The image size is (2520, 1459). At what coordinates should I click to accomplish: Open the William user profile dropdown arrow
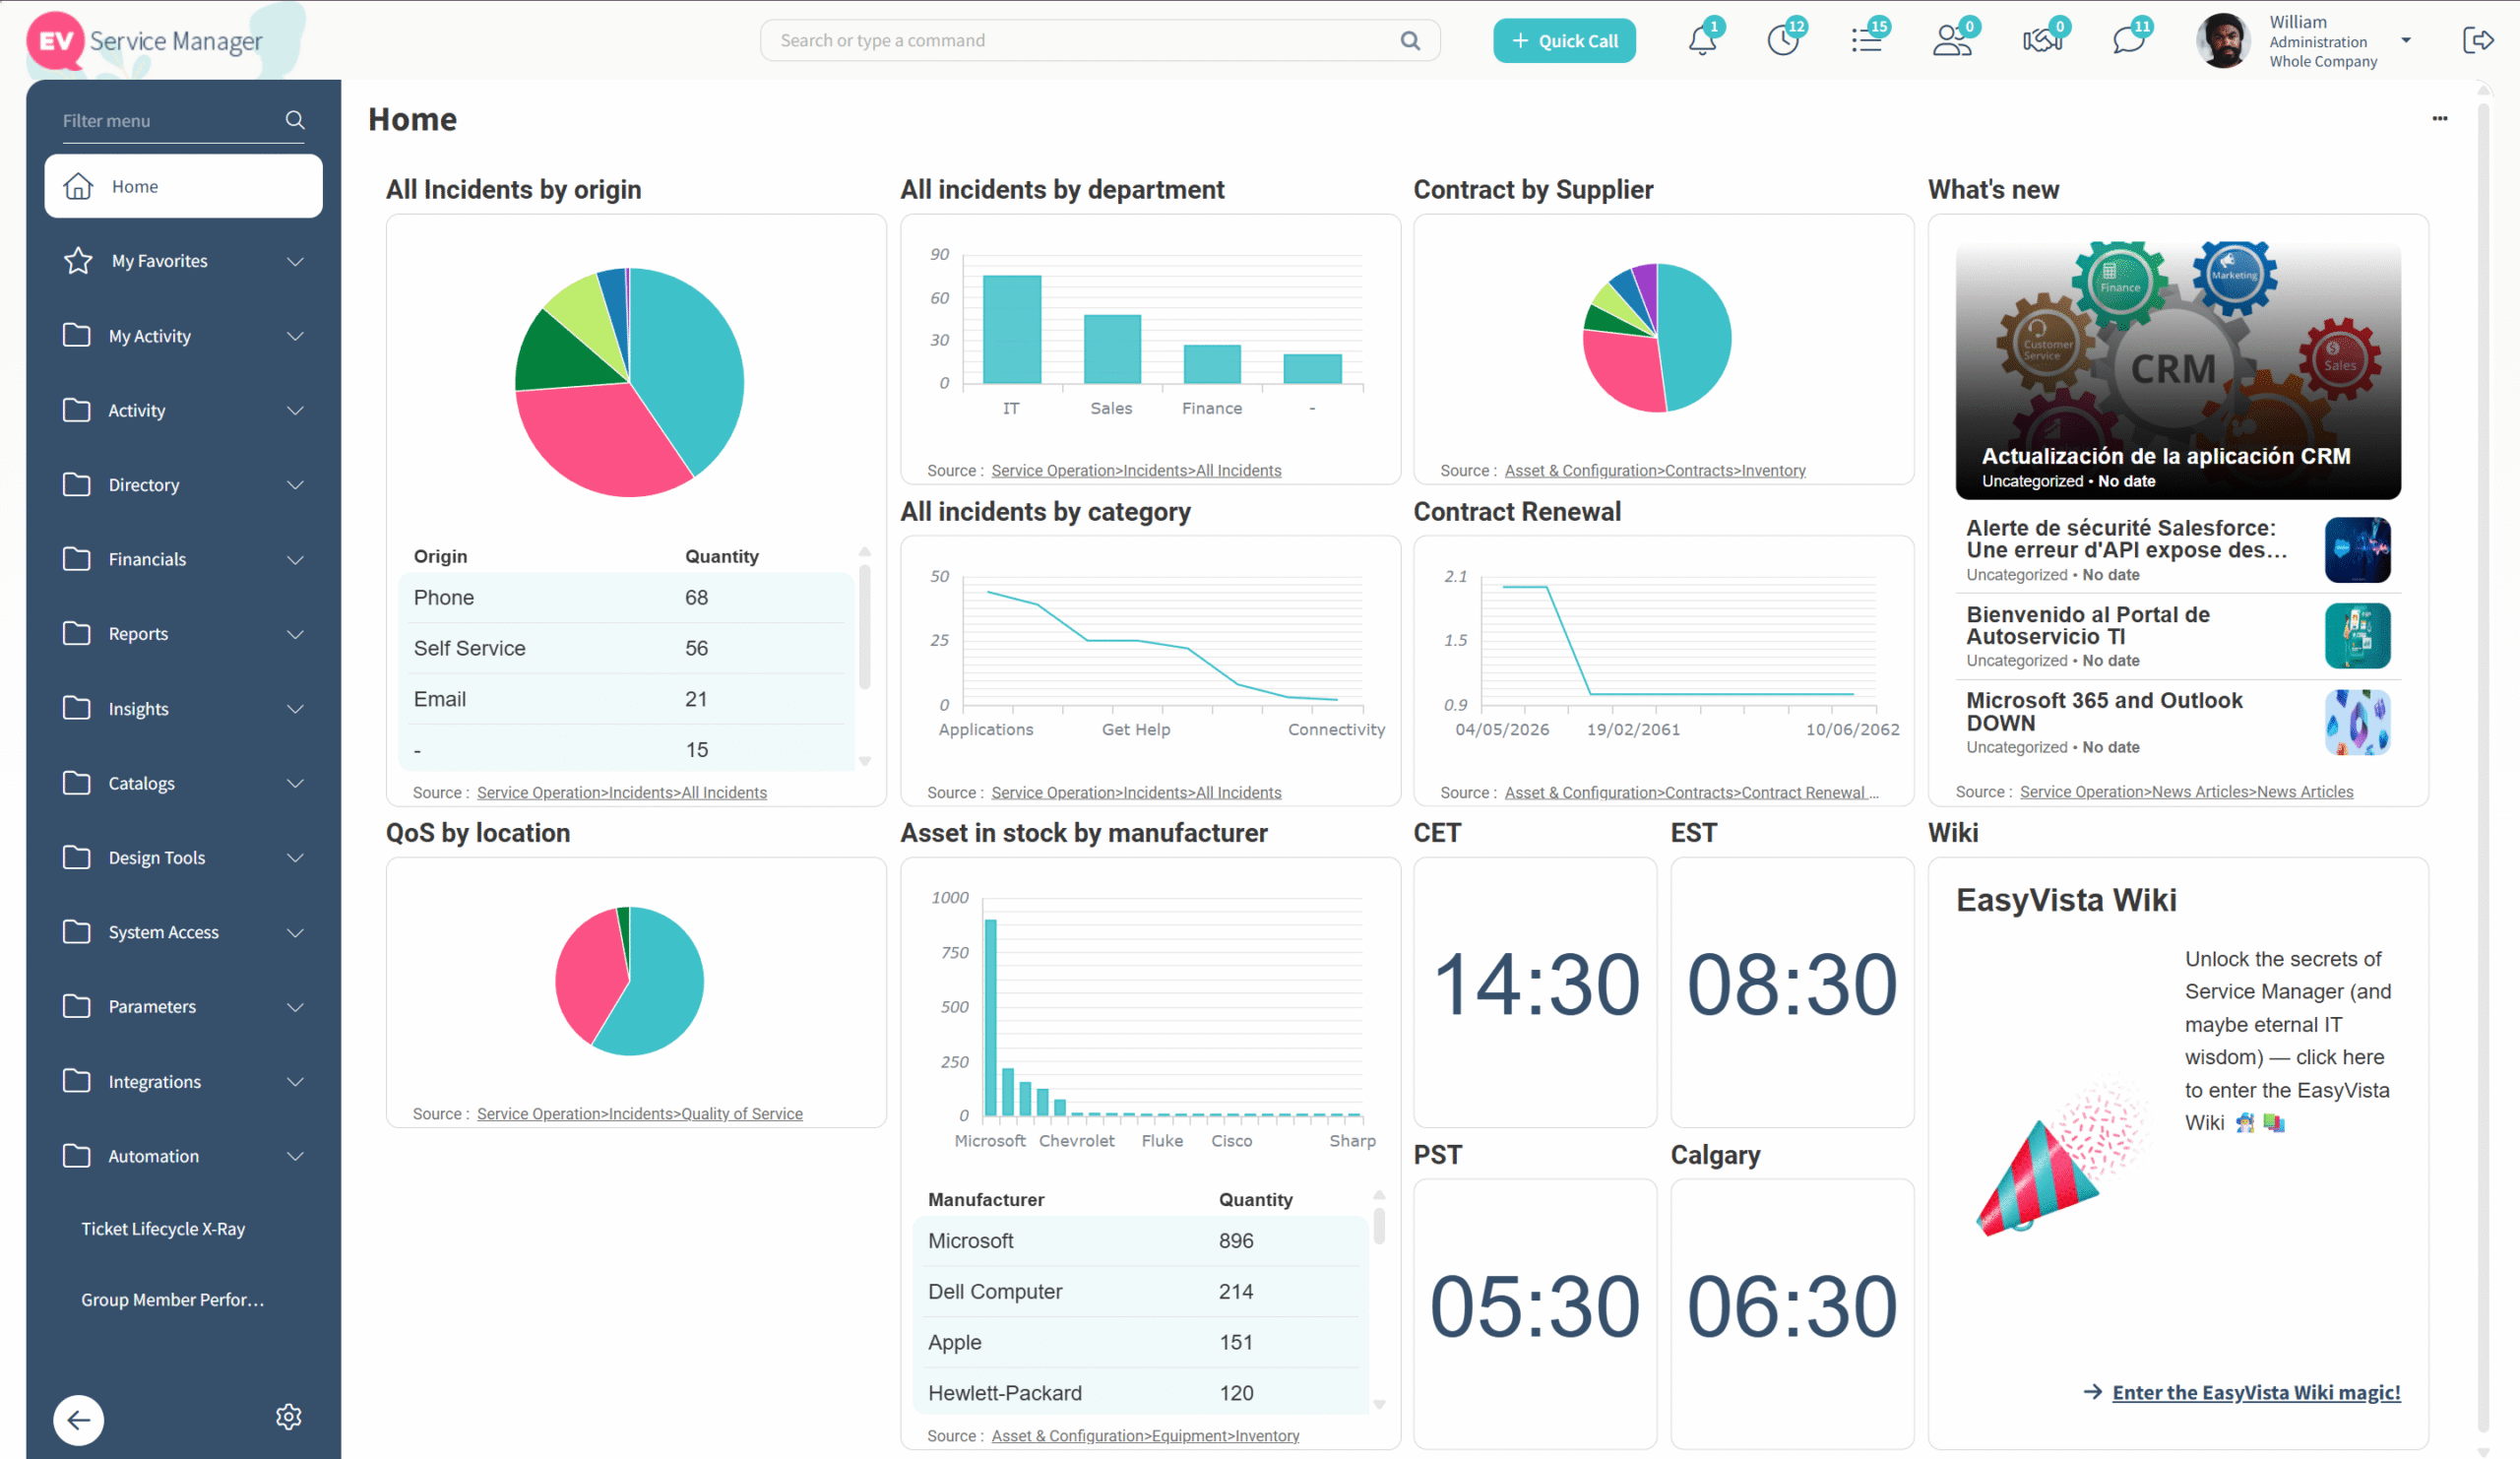[2406, 41]
